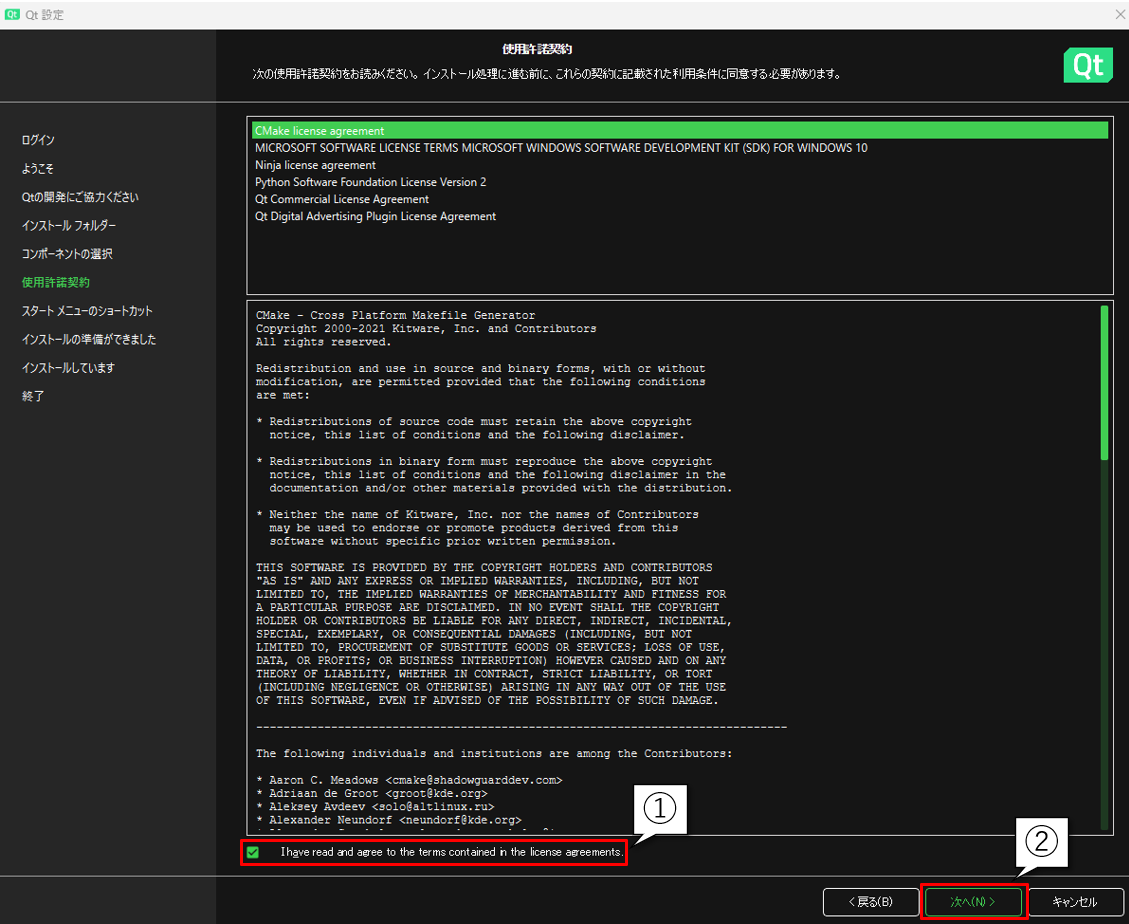1129x924 pixels.
Task: Click the Qt logo in the header
Action: pos(1087,65)
